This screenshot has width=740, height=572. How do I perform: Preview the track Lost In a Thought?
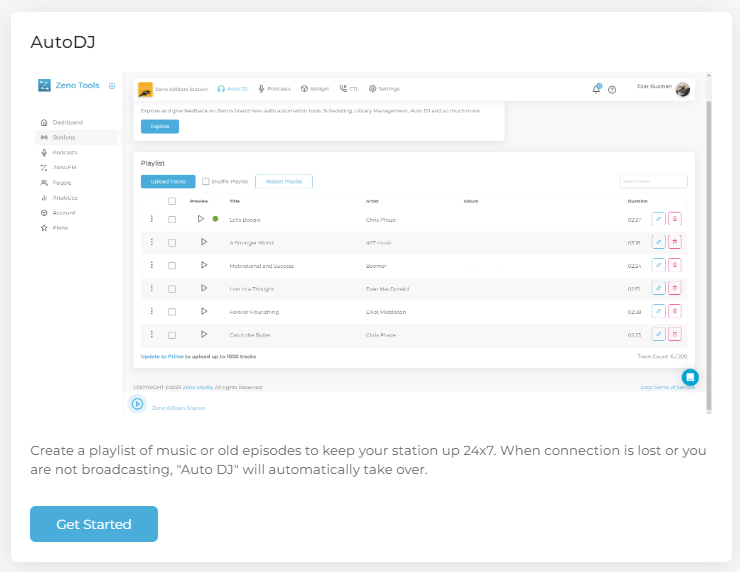tap(204, 288)
